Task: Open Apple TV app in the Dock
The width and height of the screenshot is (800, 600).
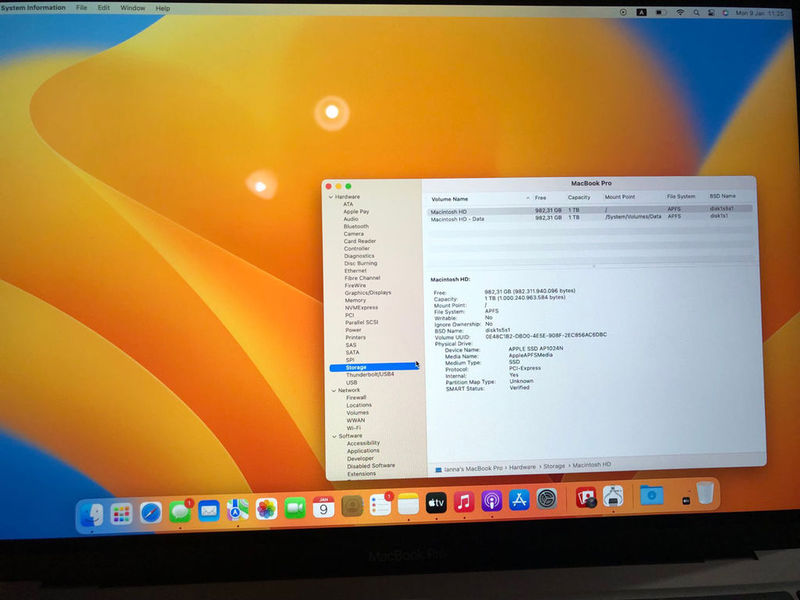Action: tap(436, 503)
